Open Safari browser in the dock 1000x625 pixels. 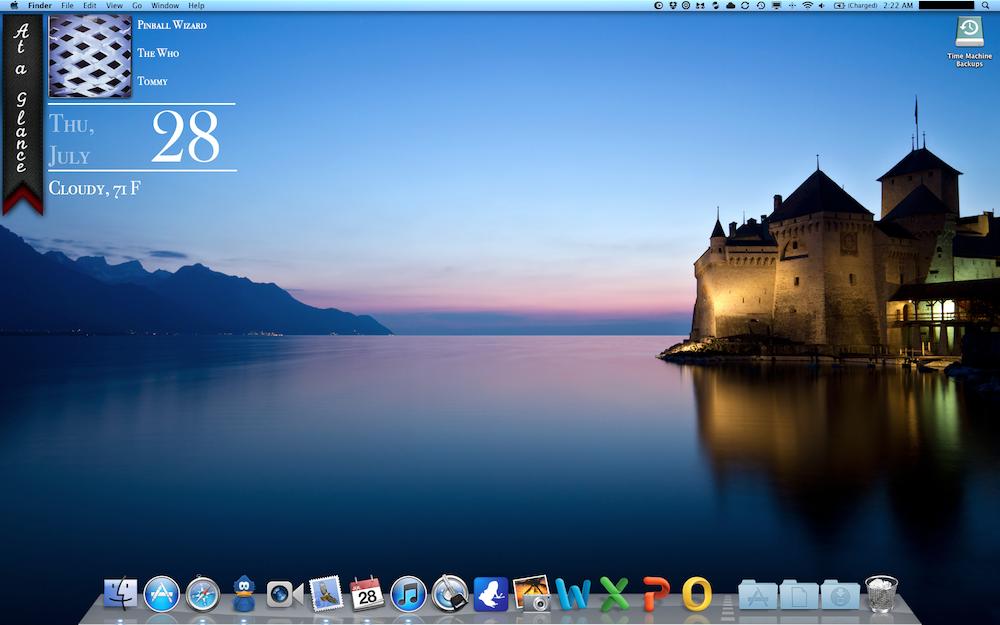coord(202,593)
